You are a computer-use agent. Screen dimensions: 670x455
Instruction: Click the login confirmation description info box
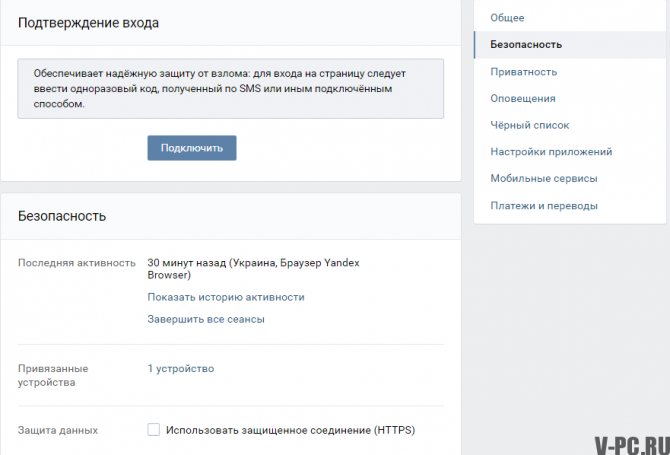tap(231, 88)
